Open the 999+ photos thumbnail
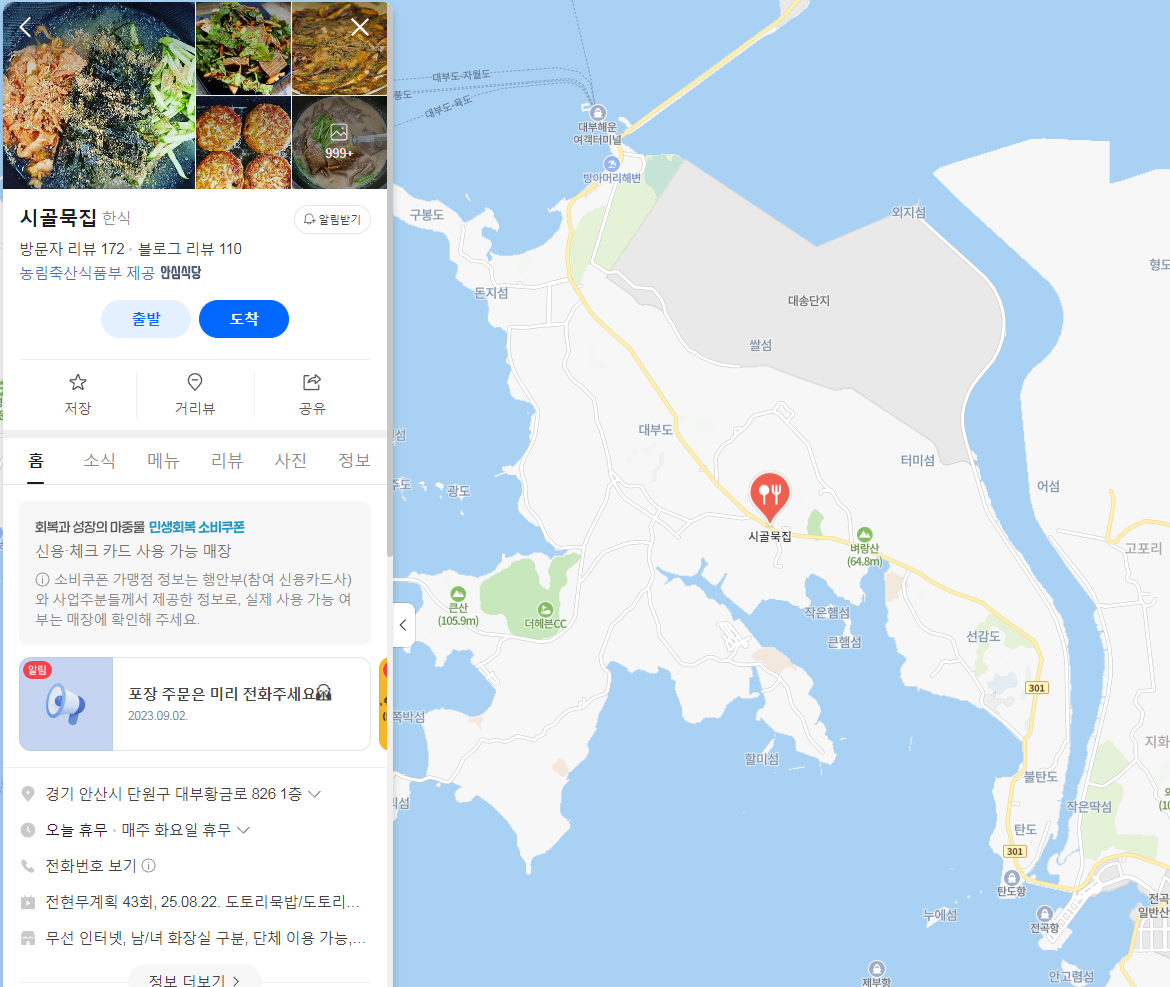The image size is (1170, 987). tap(339, 142)
